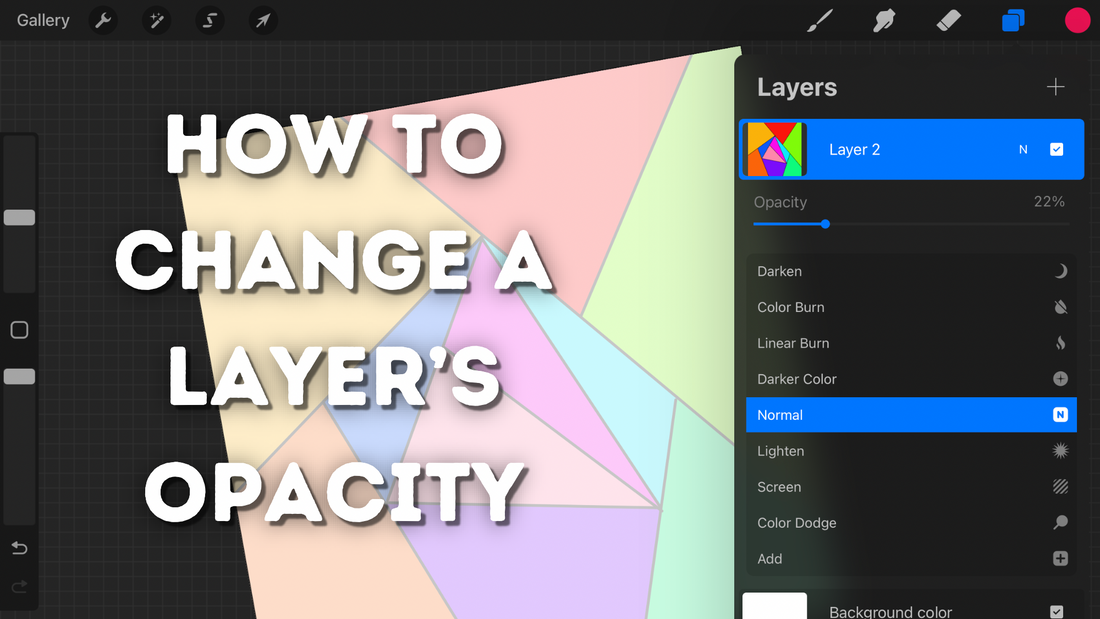Screen dimensions: 1100x619
Task: Open the Adjustments magic wand menu
Action: pos(156,20)
